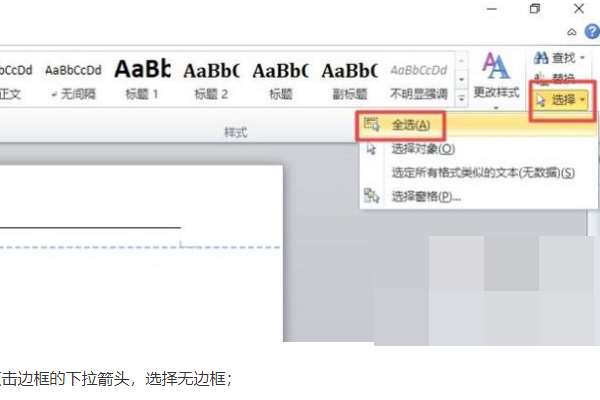Click the Selection Pane (选择窗格) icon
The image size is (600, 400).
point(371,196)
